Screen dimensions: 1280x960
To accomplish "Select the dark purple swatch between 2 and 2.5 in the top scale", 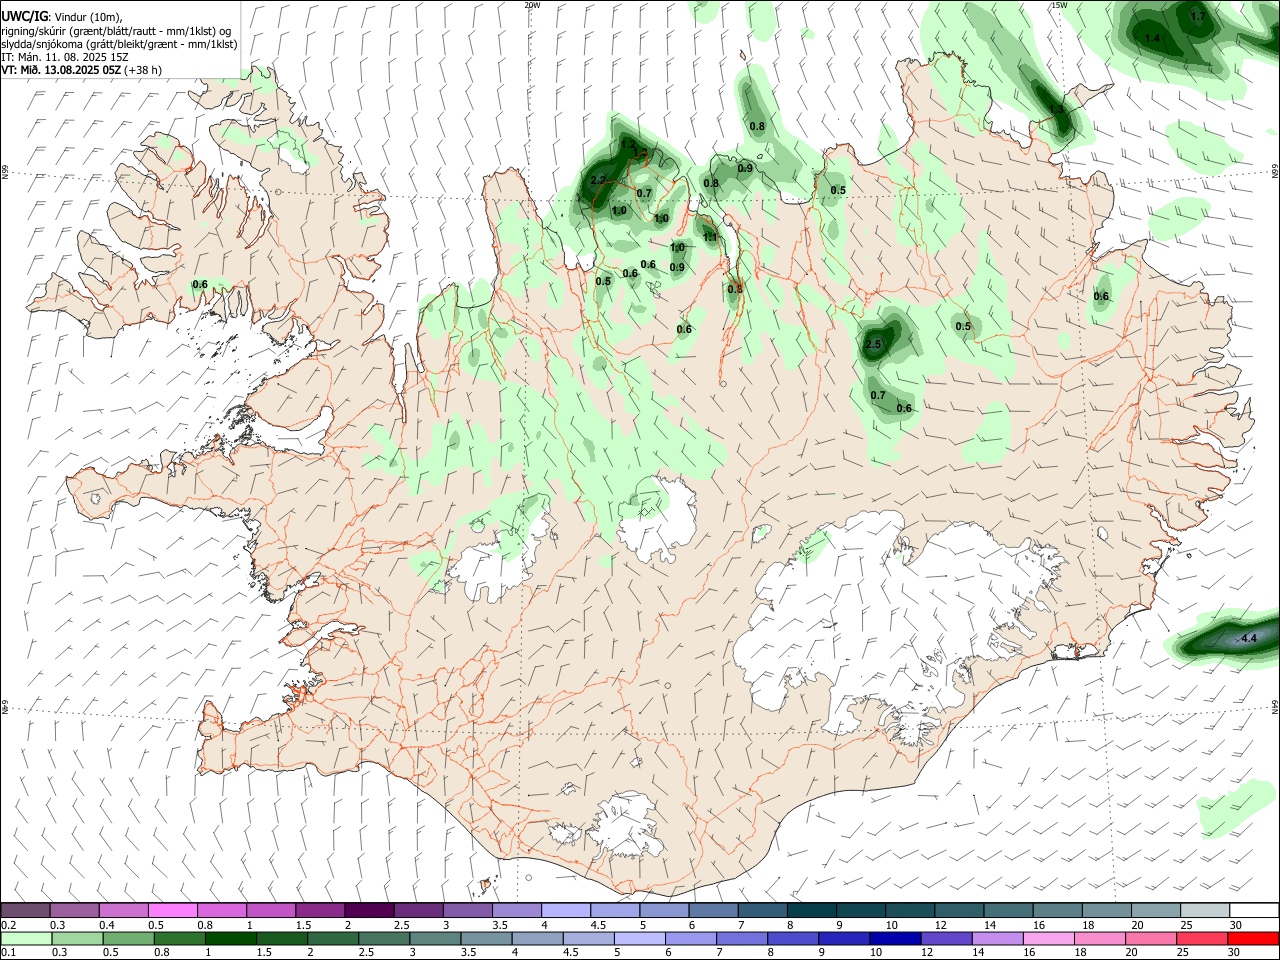I will click(x=369, y=910).
